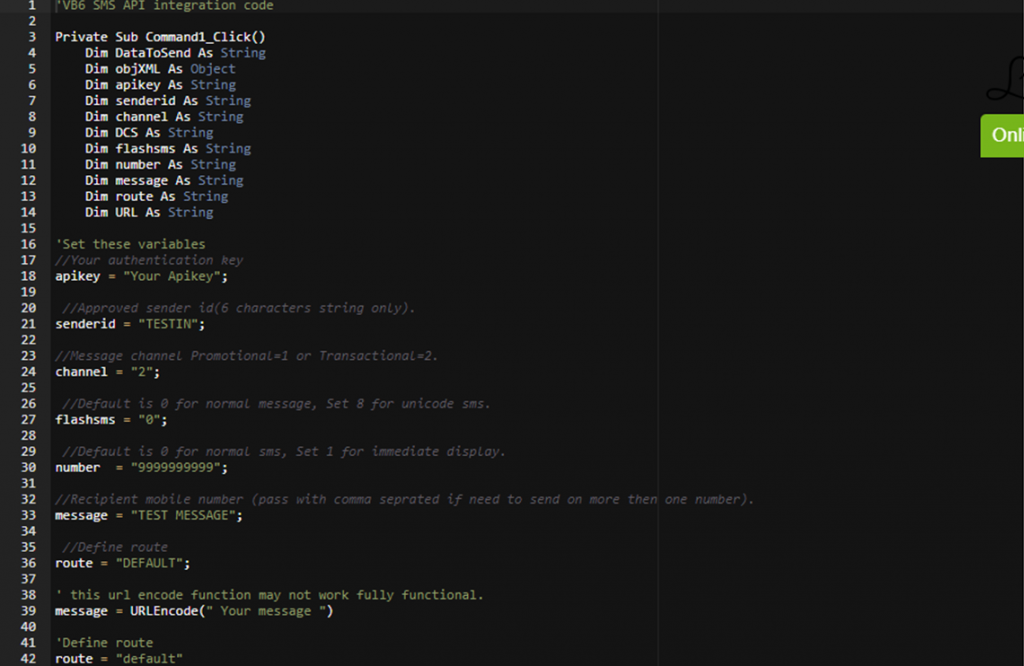The height and width of the screenshot is (666, 1024).
Task: Click the channel = "2" assignment
Action: click(x=106, y=372)
